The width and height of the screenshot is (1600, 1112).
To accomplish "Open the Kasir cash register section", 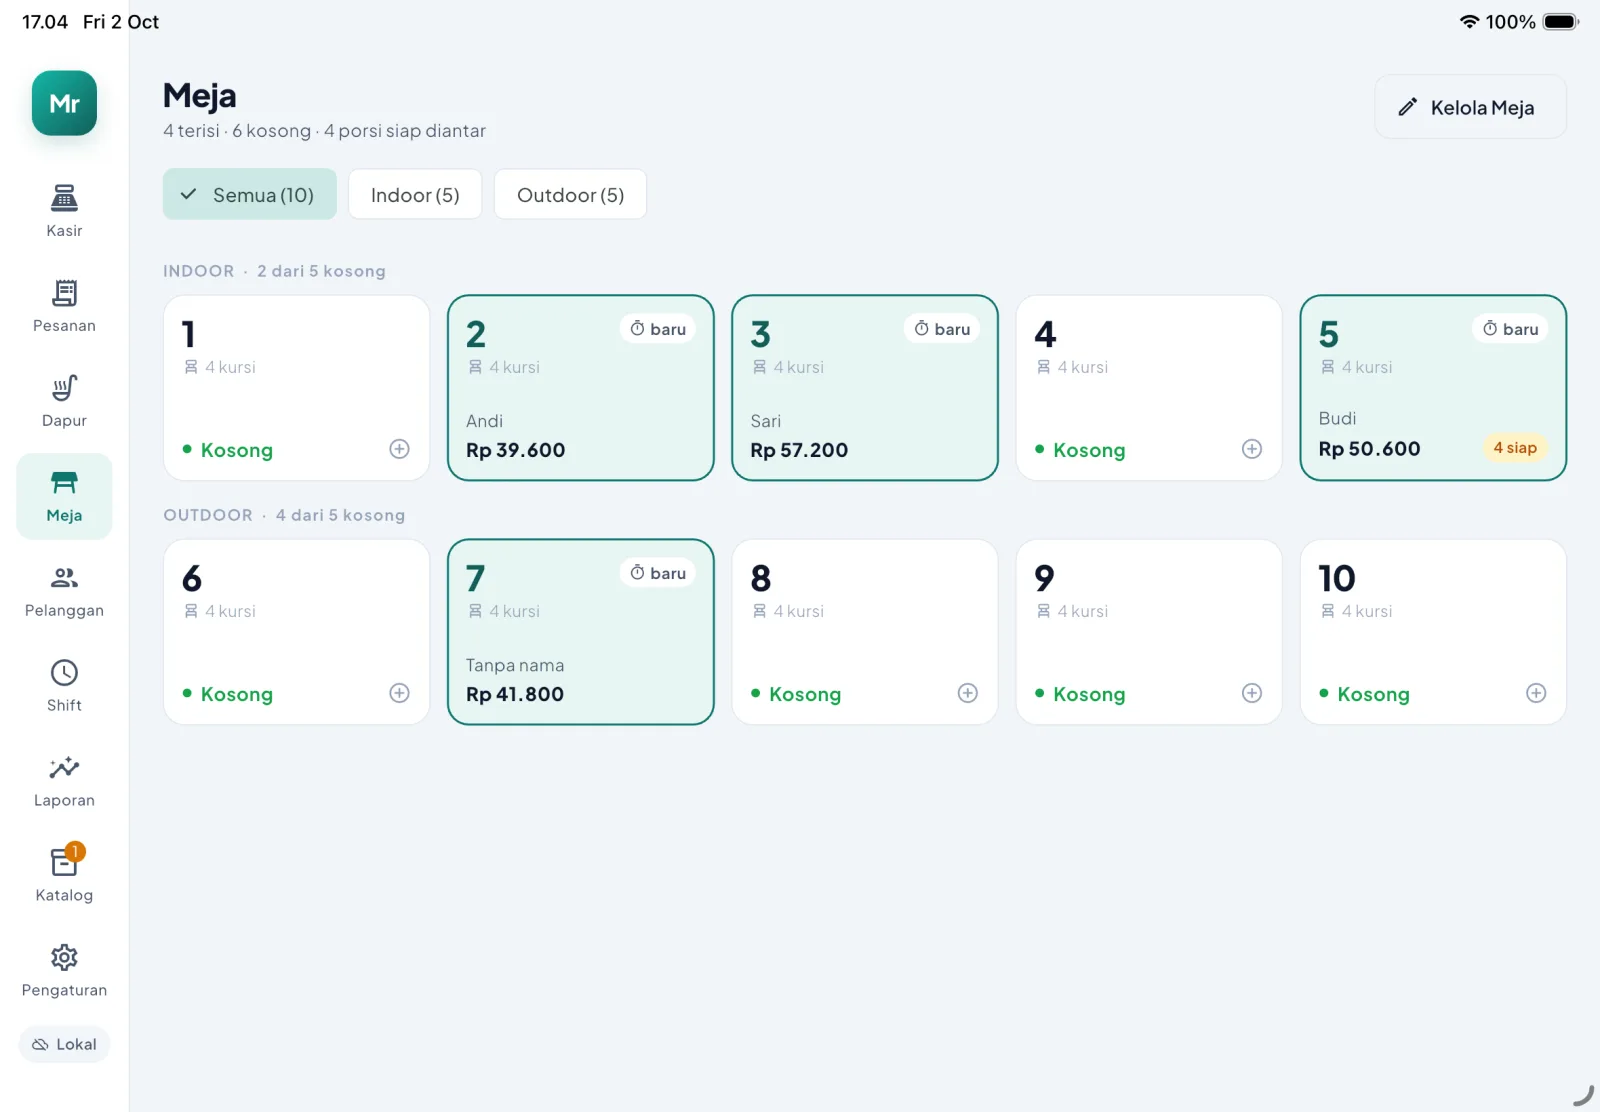I will (64, 211).
